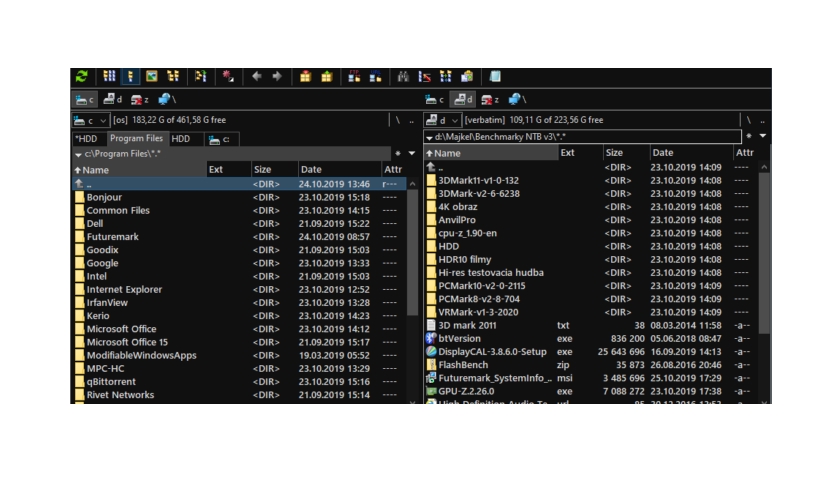The height and width of the screenshot is (480, 840).
Task: Select drive c button in left panel
Action: pyautogui.click(x=85, y=100)
